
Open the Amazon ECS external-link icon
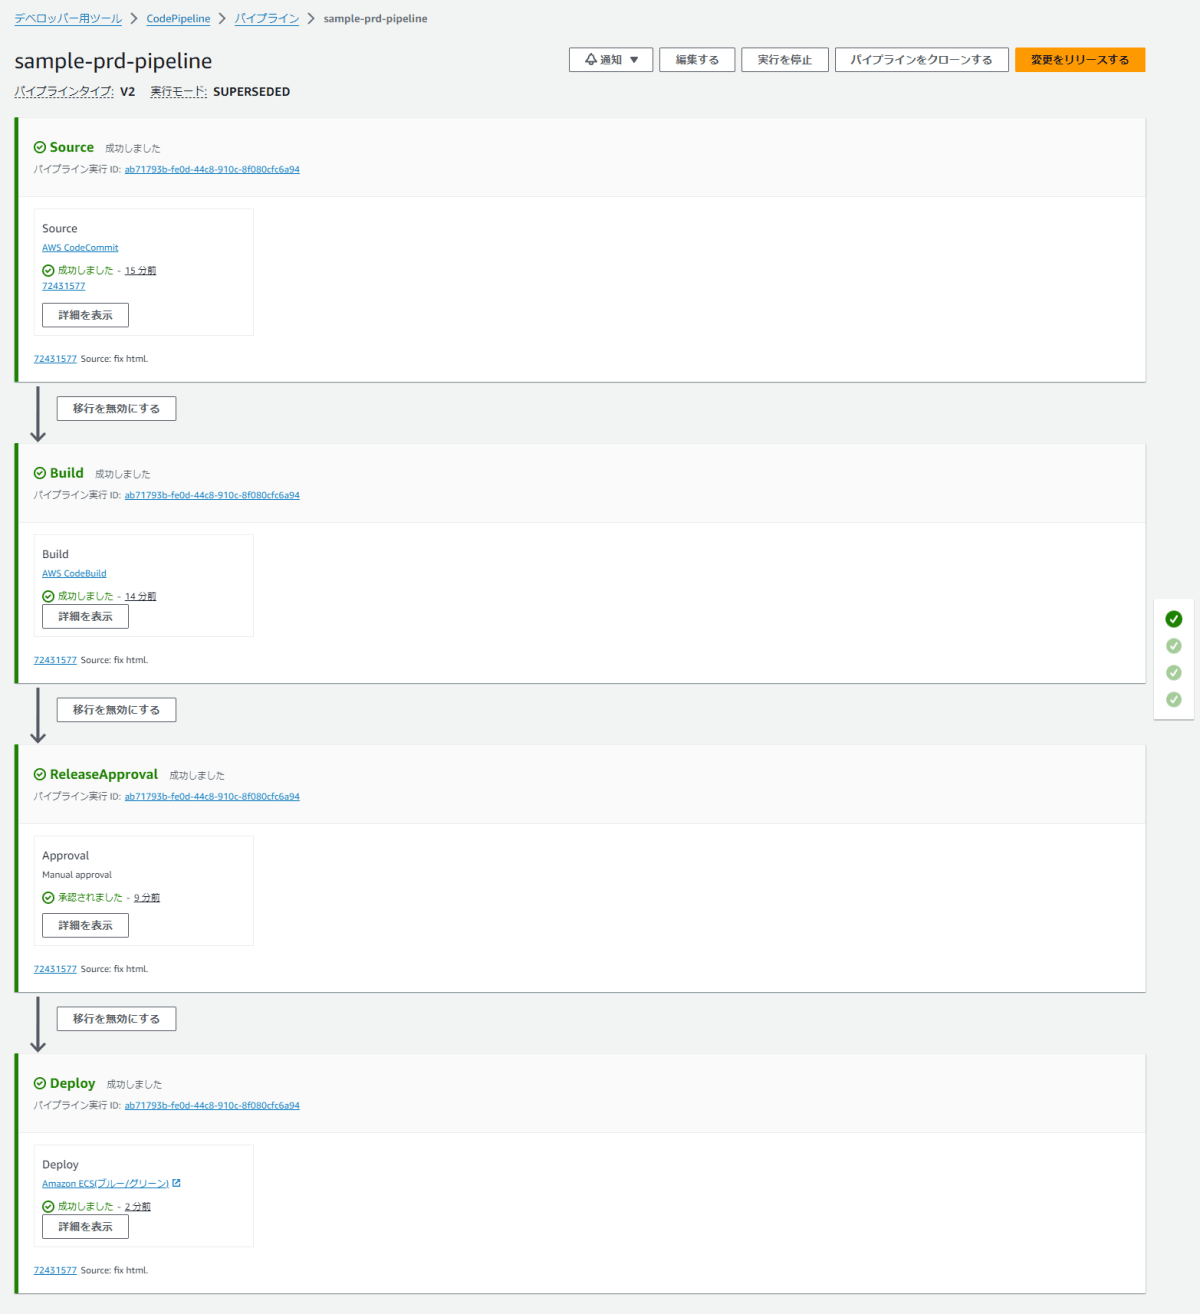[176, 1183]
